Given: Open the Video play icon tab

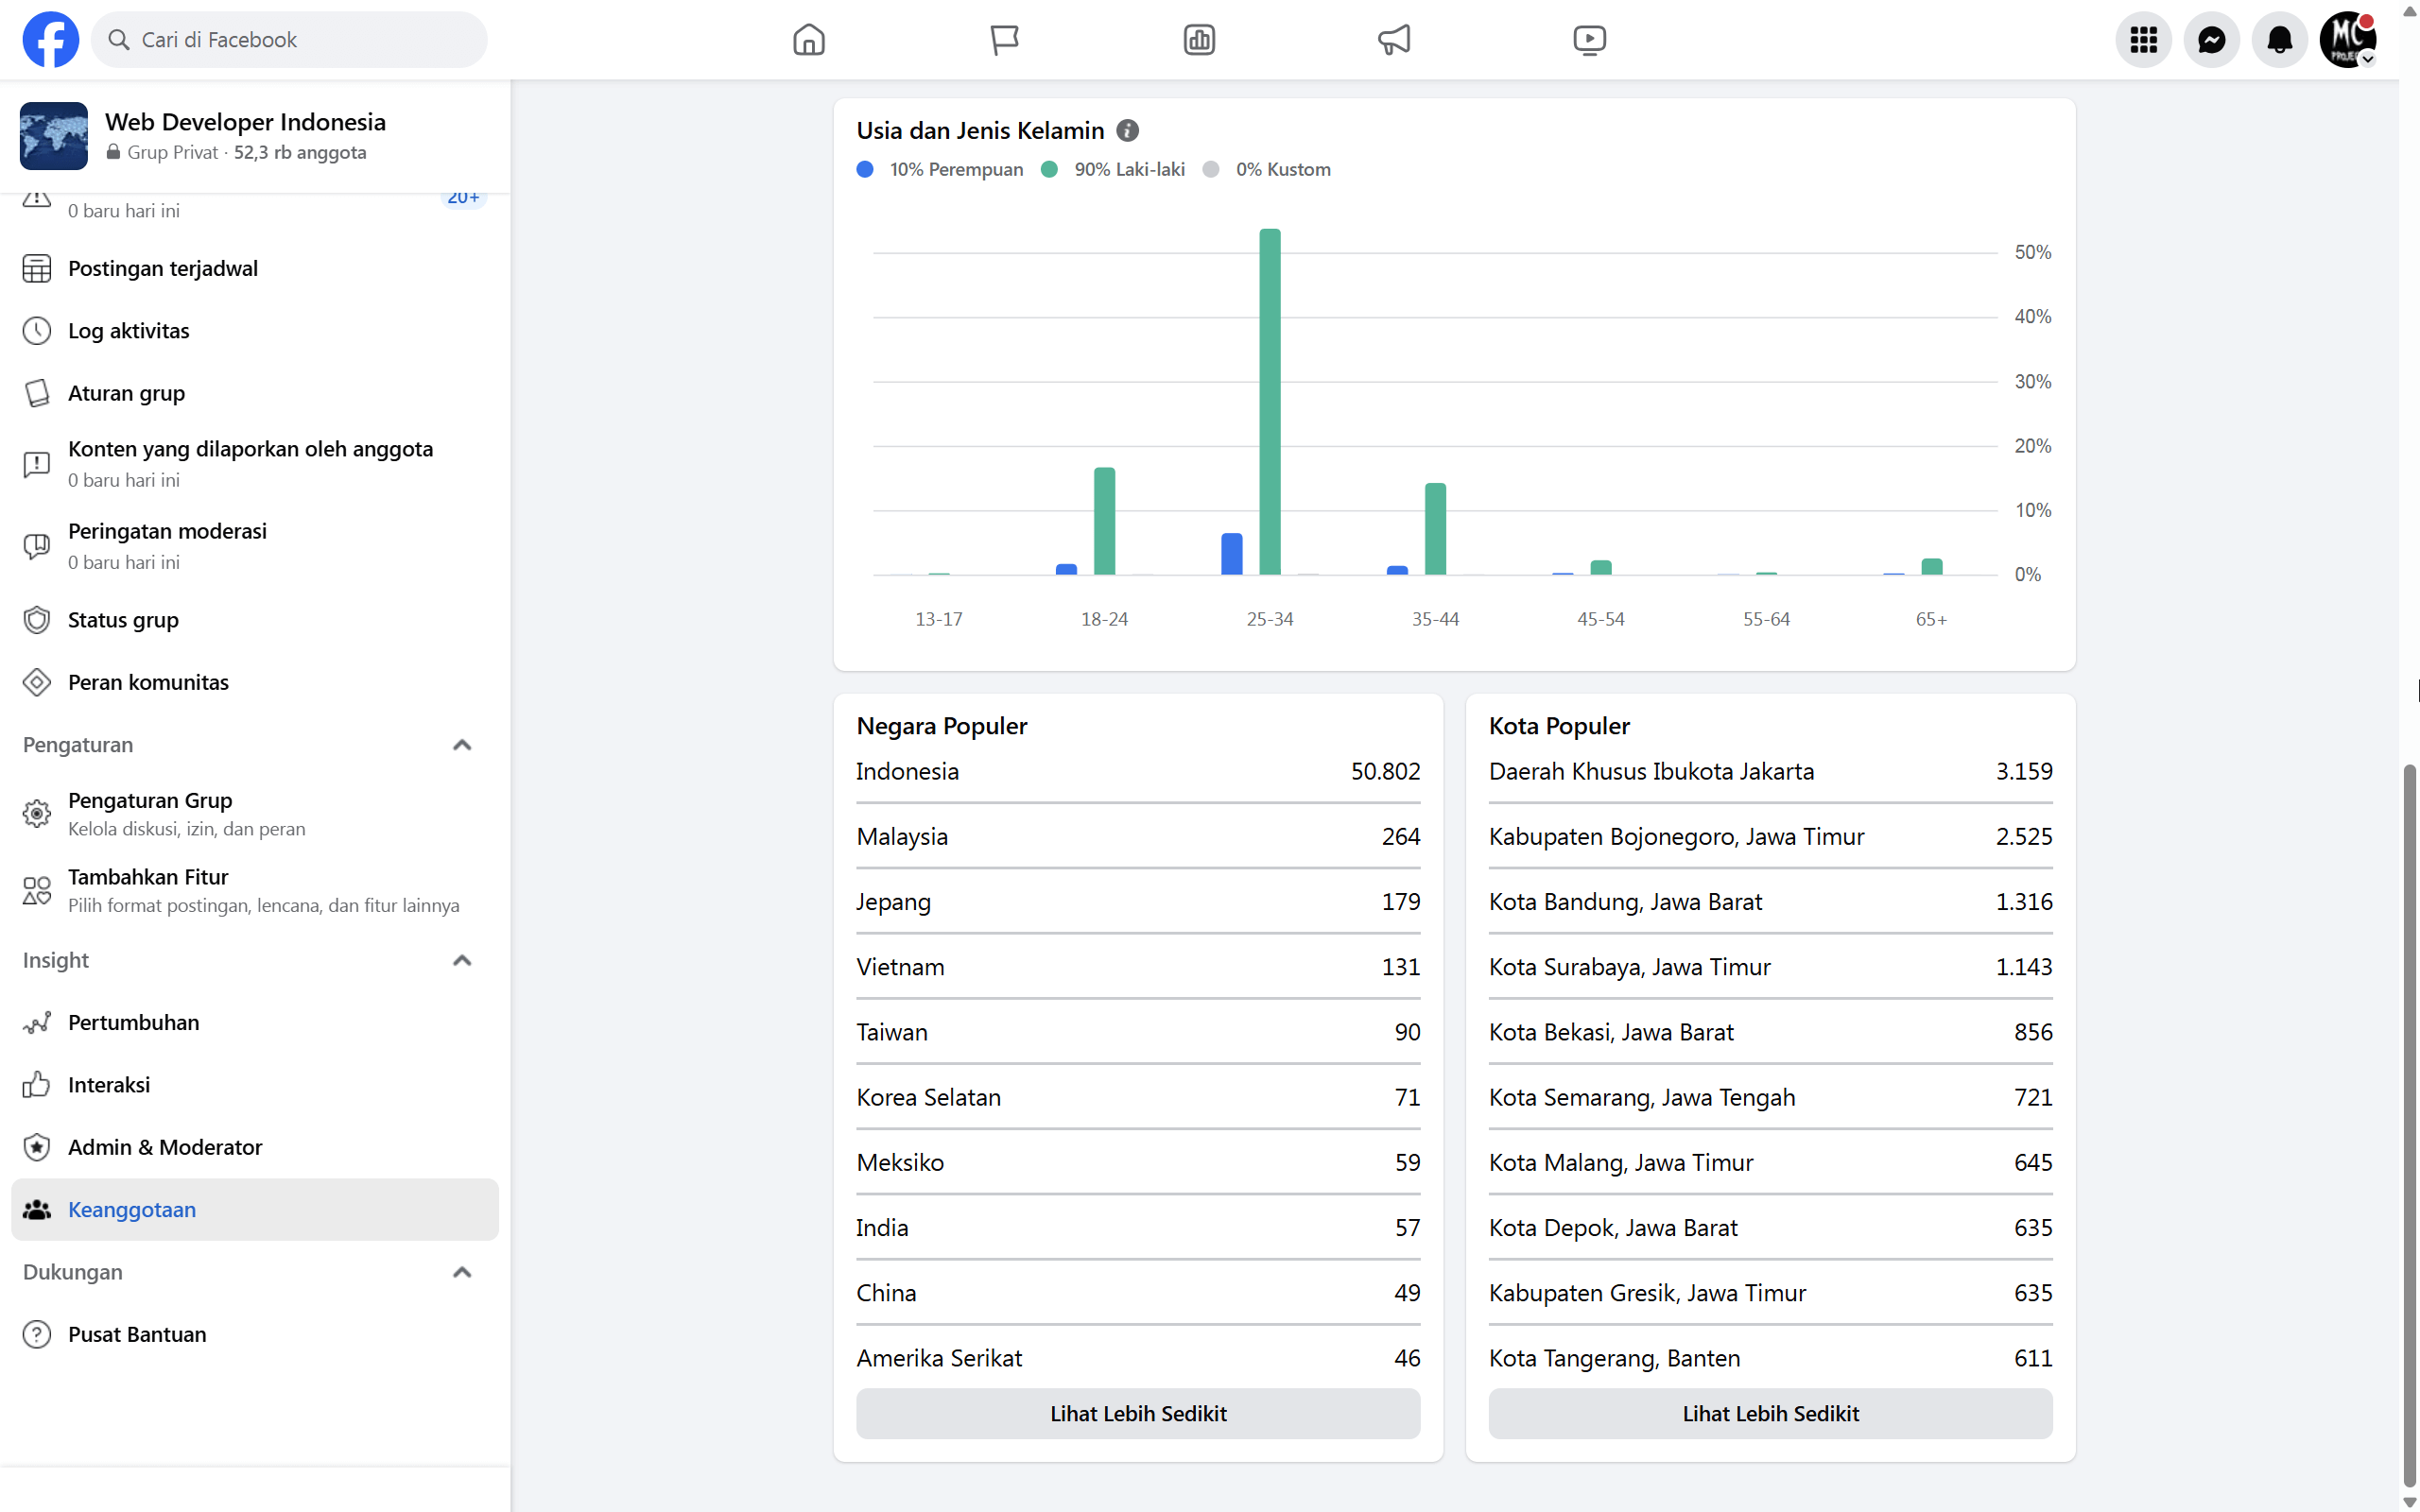Looking at the screenshot, I should click(1589, 40).
